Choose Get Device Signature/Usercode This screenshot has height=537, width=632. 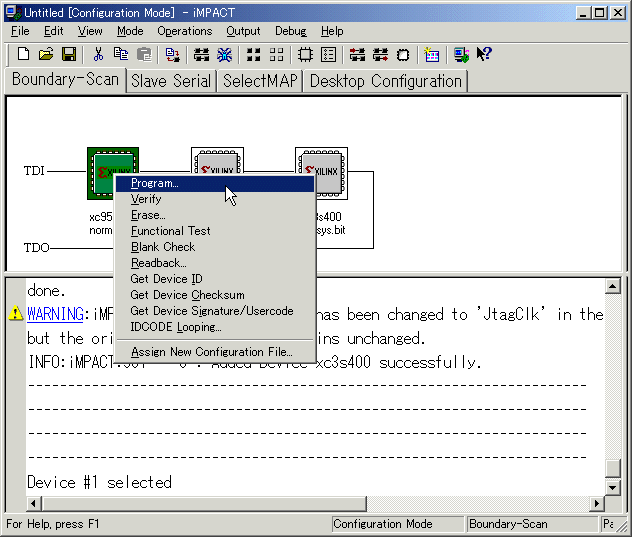coord(215,311)
